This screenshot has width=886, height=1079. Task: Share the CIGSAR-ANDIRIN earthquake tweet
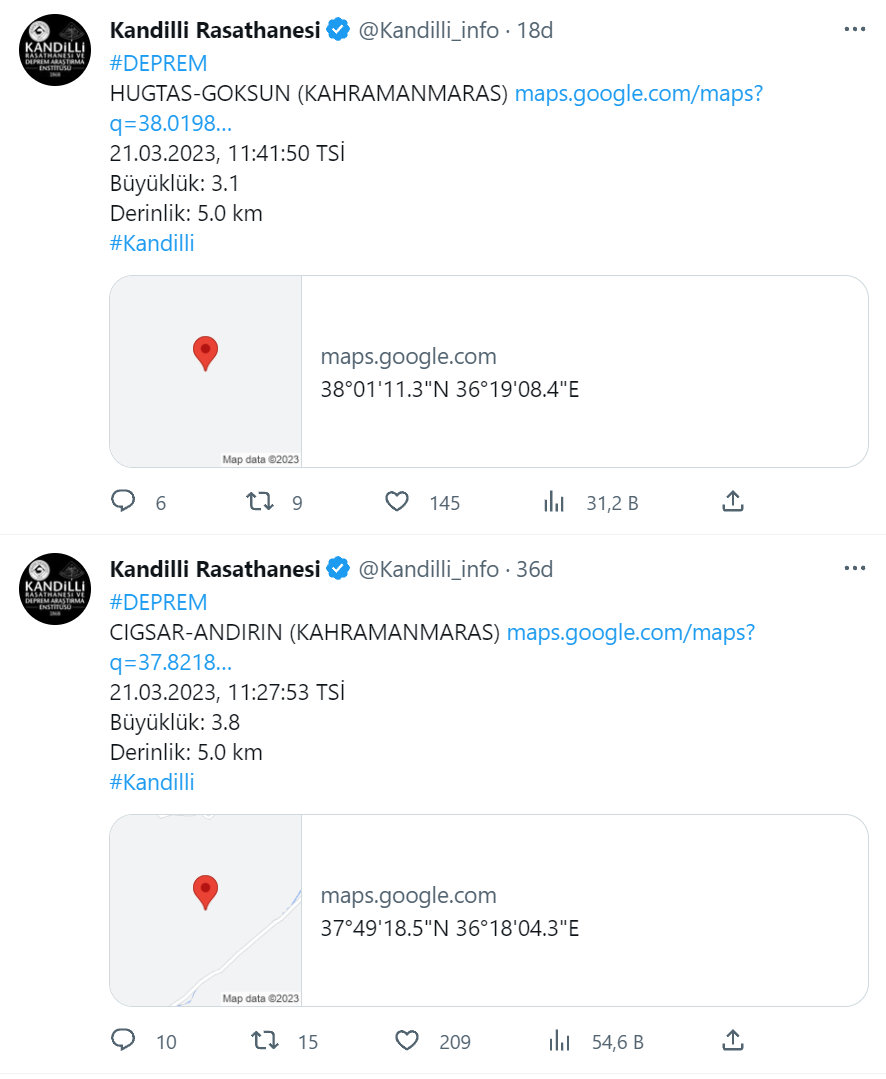coord(733,1041)
